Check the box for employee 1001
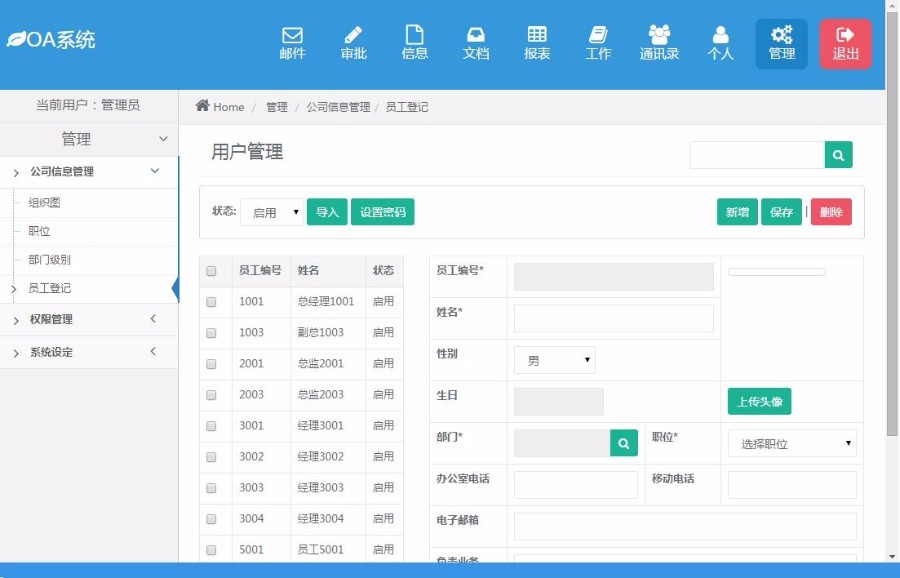900x578 pixels. [211, 302]
